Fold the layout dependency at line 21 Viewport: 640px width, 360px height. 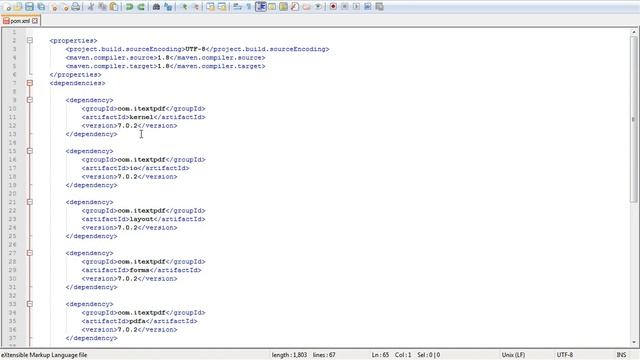[30, 202]
